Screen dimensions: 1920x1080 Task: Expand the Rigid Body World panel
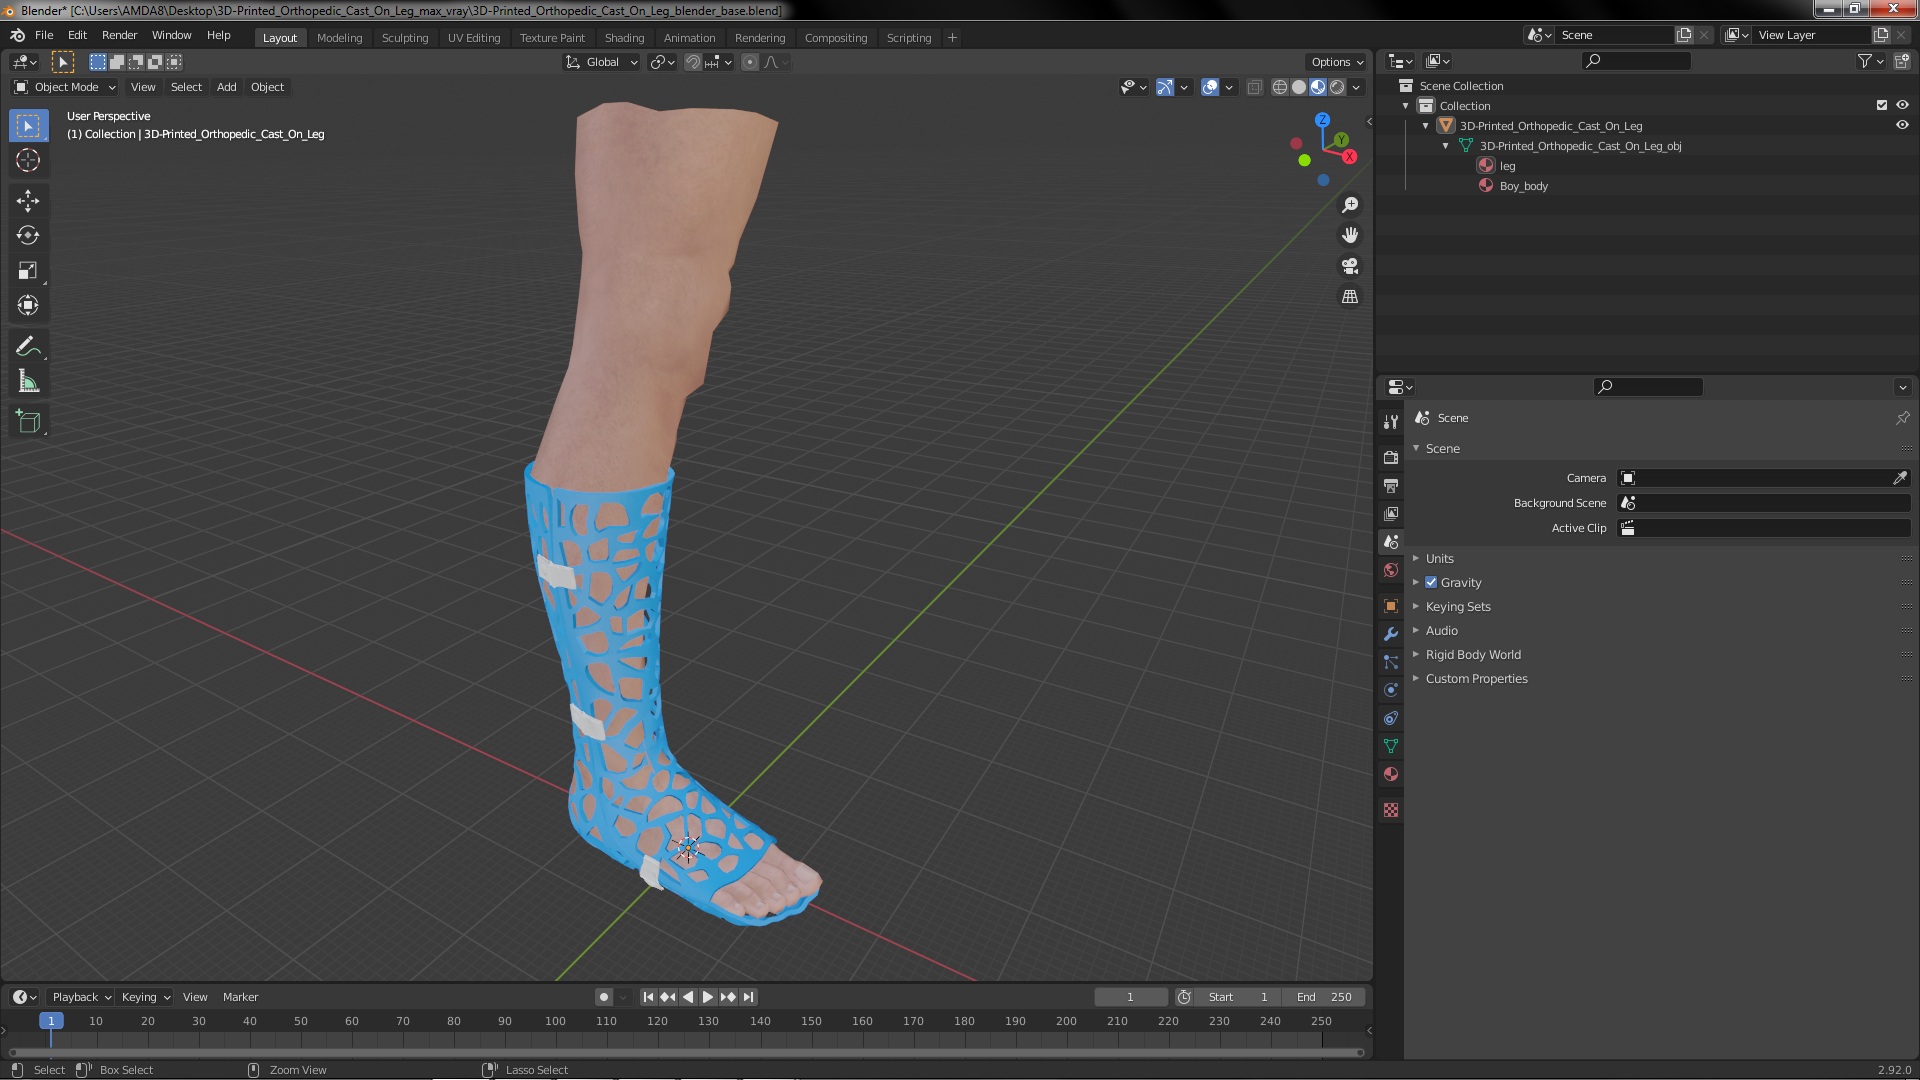pos(1472,655)
